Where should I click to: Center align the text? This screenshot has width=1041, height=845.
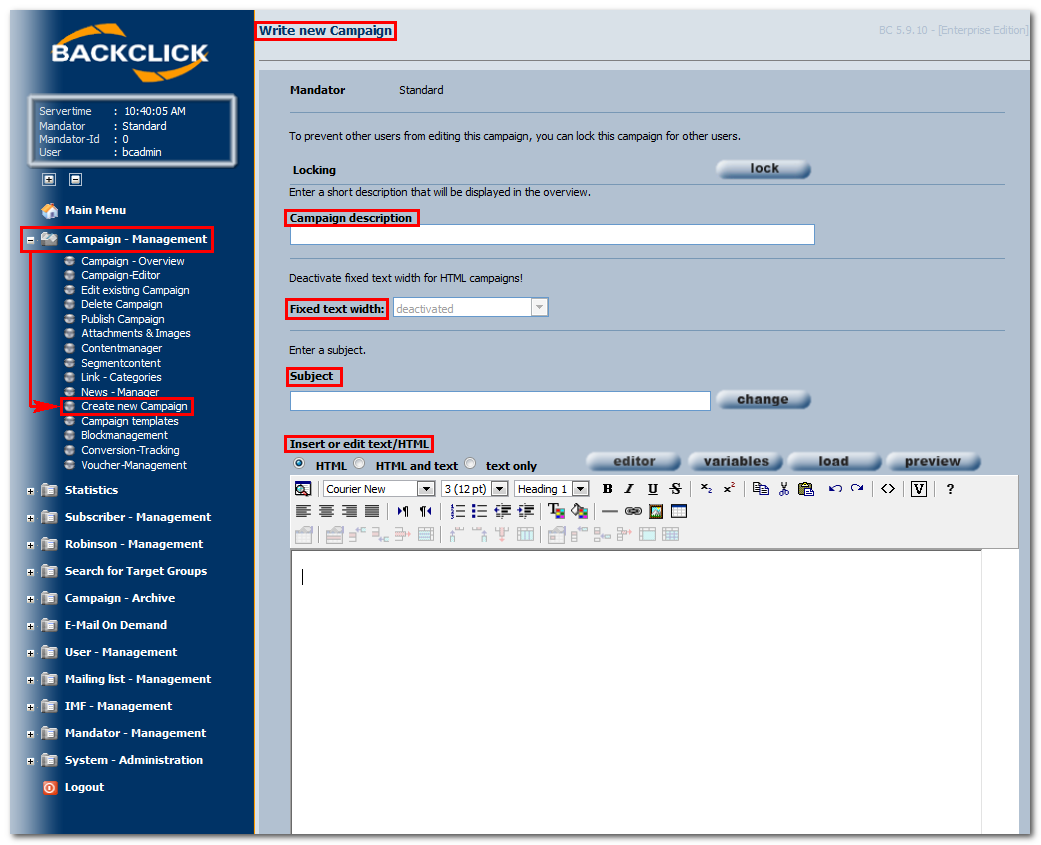coord(326,511)
